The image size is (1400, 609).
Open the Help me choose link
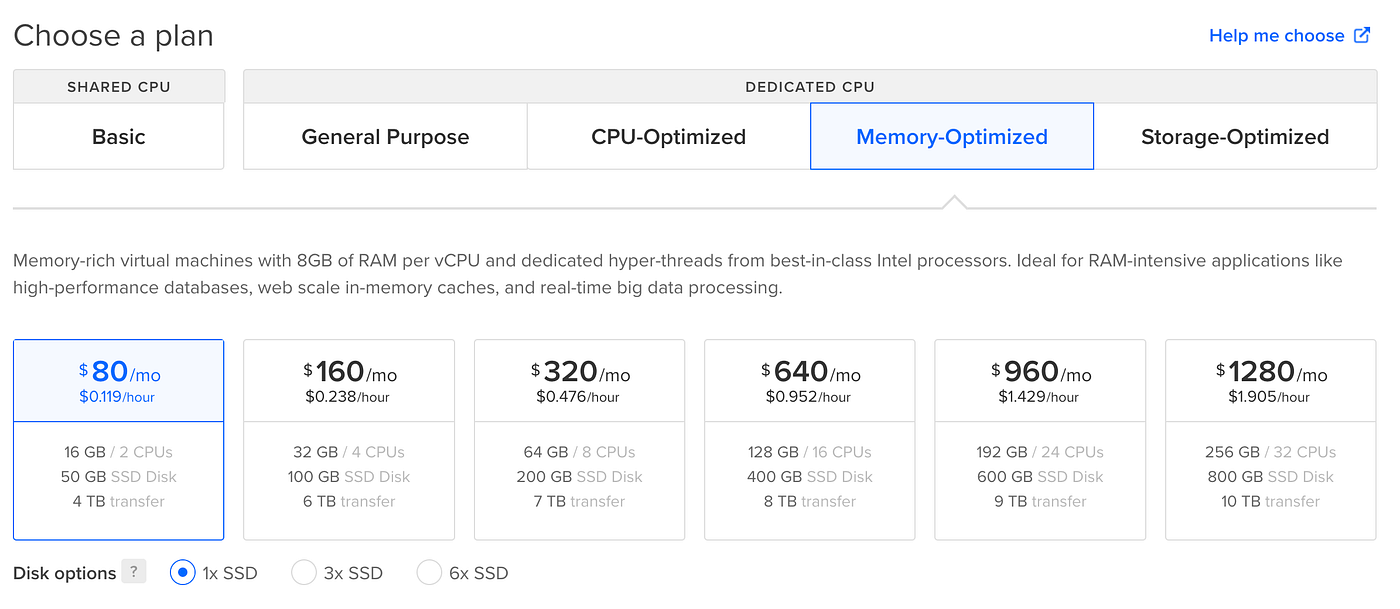pos(1276,36)
